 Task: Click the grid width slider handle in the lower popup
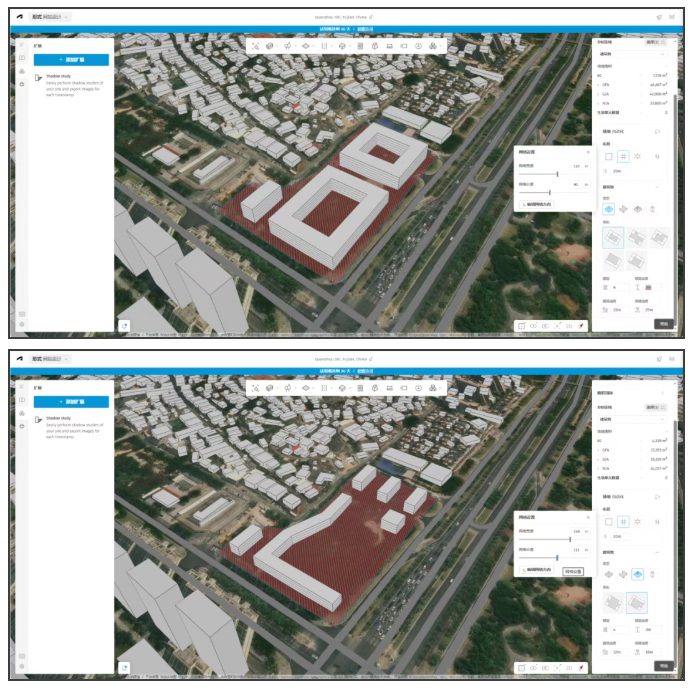coord(570,539)
